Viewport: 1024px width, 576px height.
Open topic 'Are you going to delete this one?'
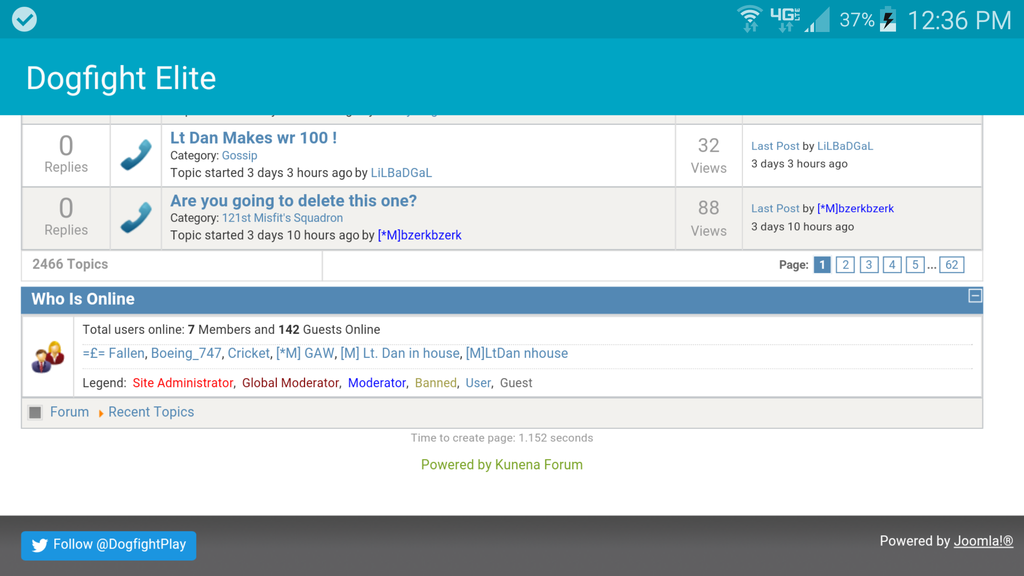click(293, 201)
